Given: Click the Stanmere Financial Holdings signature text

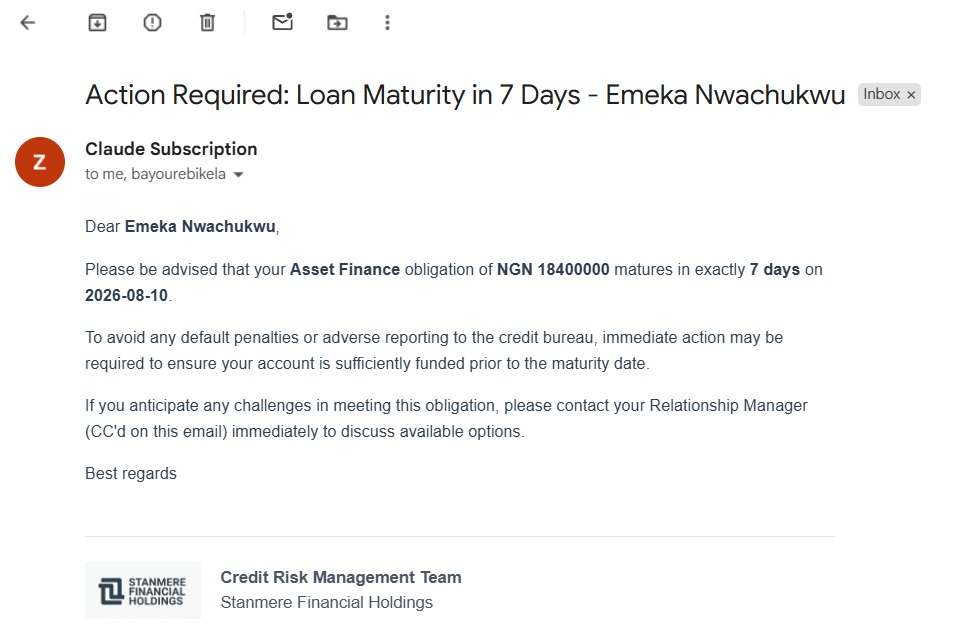Looking at the screenshot, I should point(327,603).
